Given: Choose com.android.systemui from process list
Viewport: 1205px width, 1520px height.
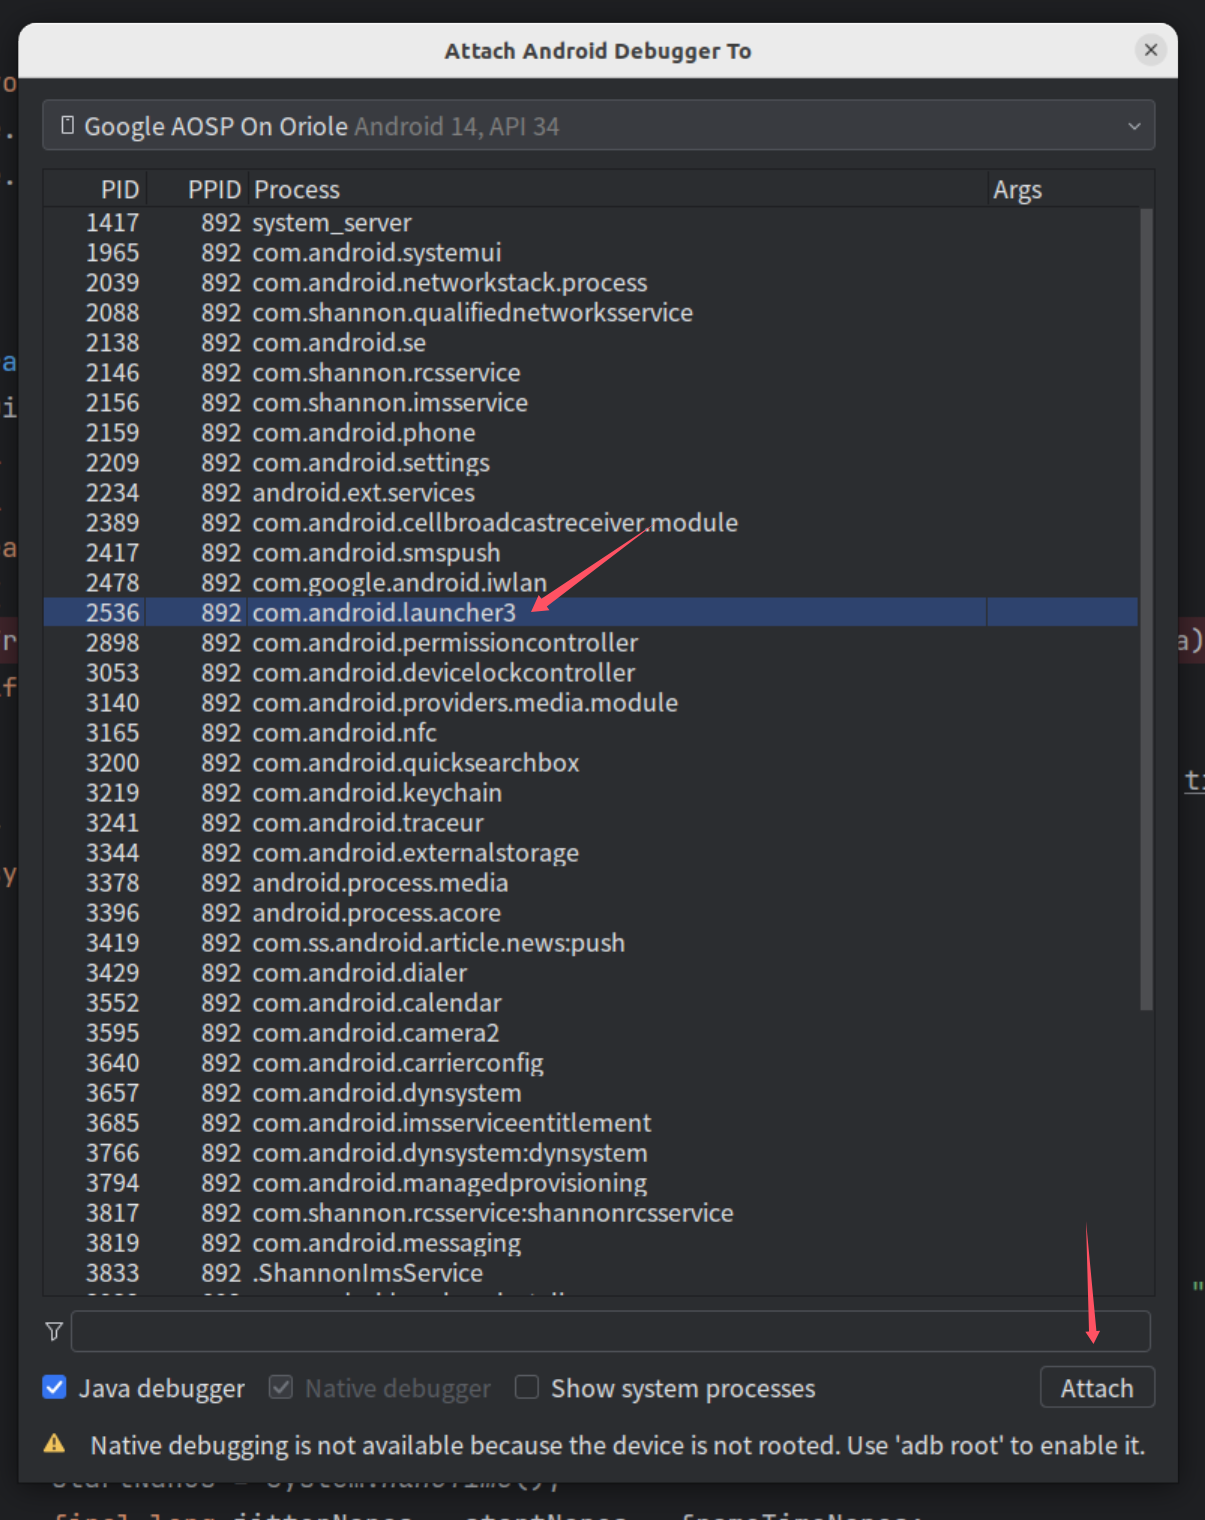Looking at the screenshot, I should [x=376, y=253].
